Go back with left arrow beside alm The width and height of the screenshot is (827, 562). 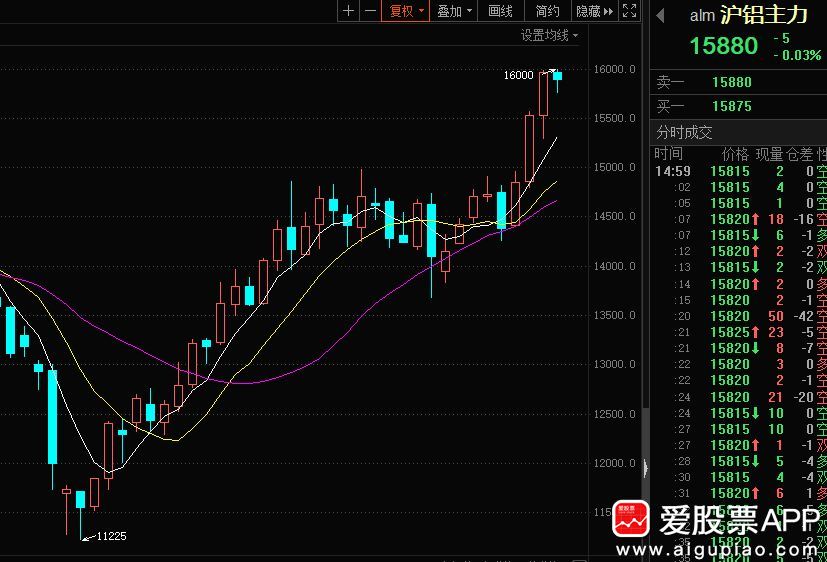click(660, 15)
